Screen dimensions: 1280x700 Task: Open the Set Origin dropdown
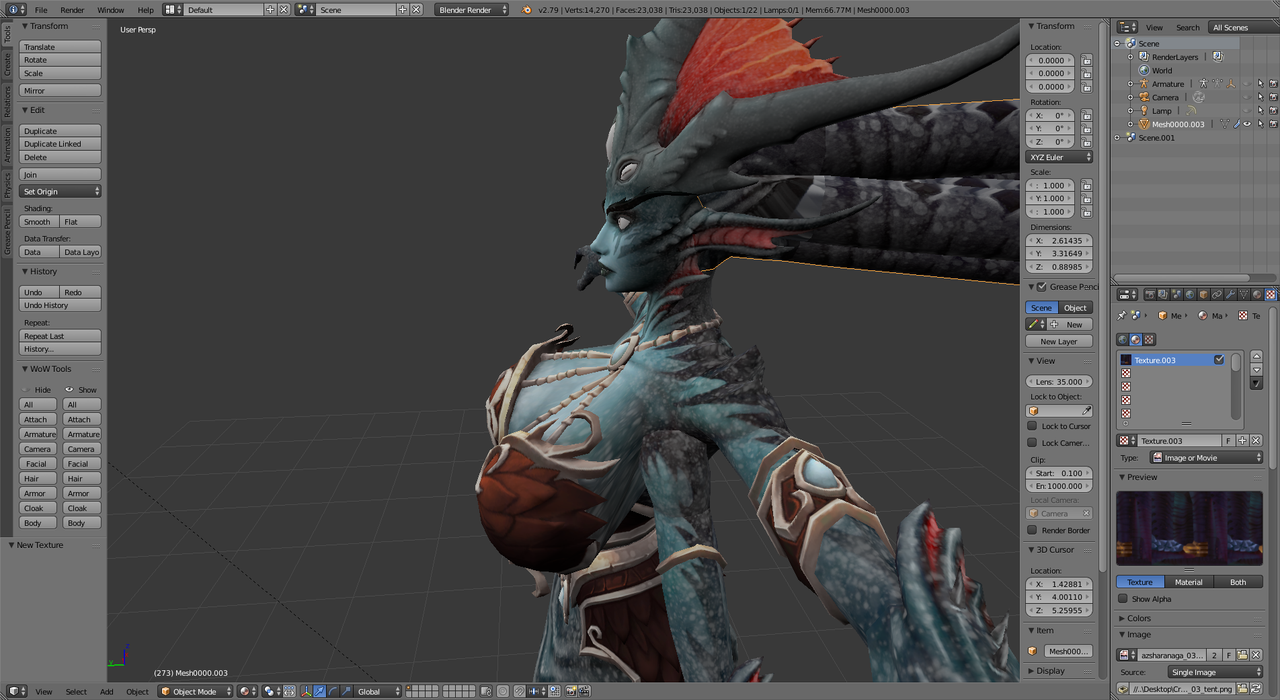click(61, 191)
